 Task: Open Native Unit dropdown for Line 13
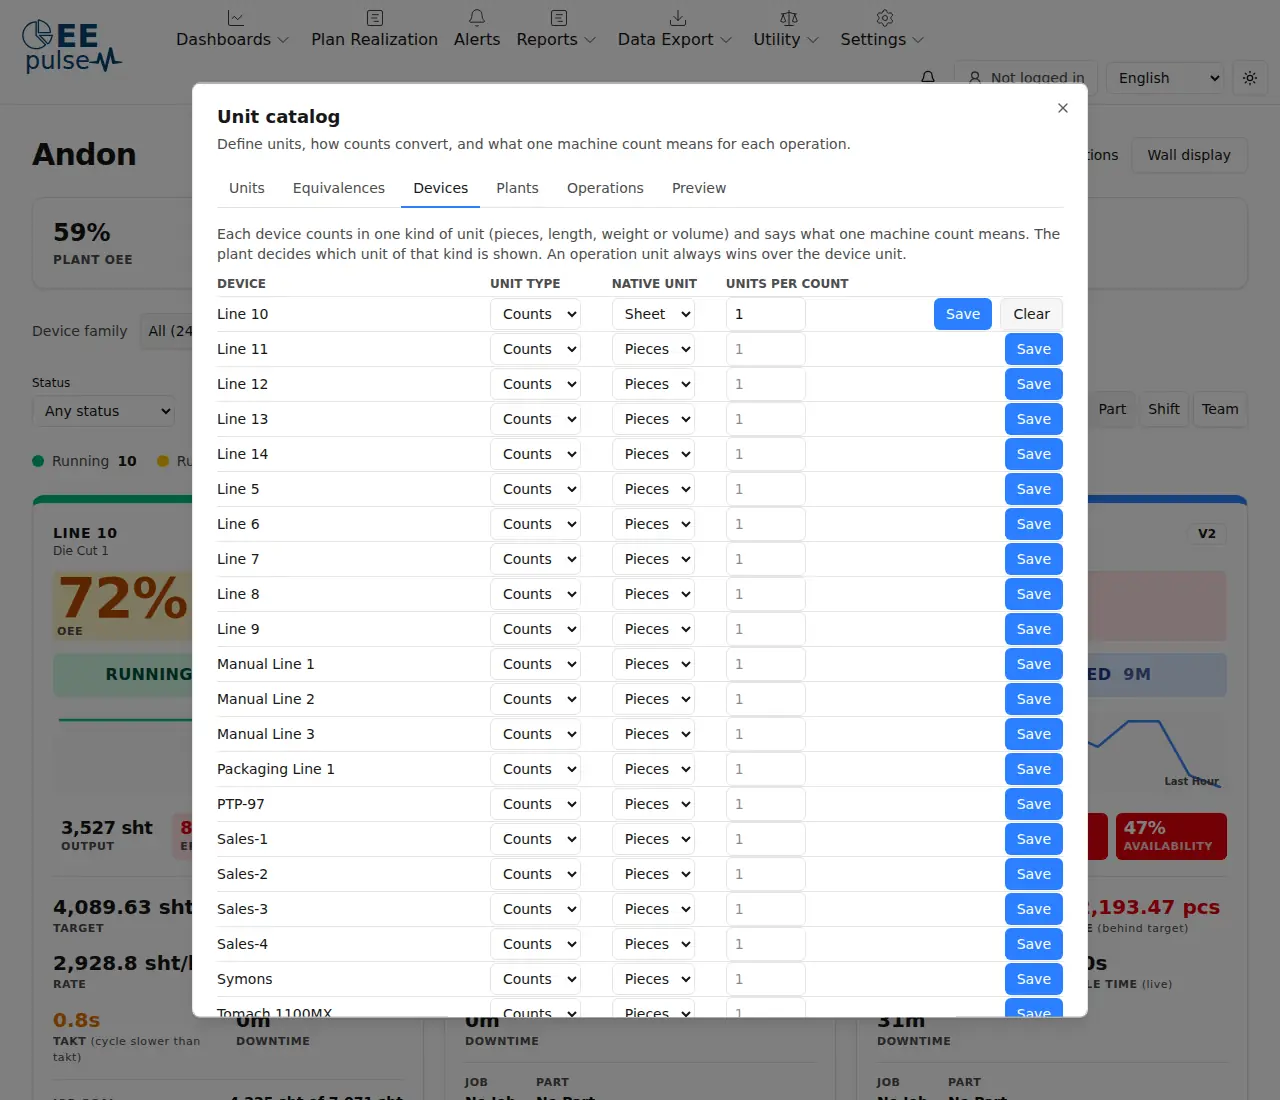653,419
